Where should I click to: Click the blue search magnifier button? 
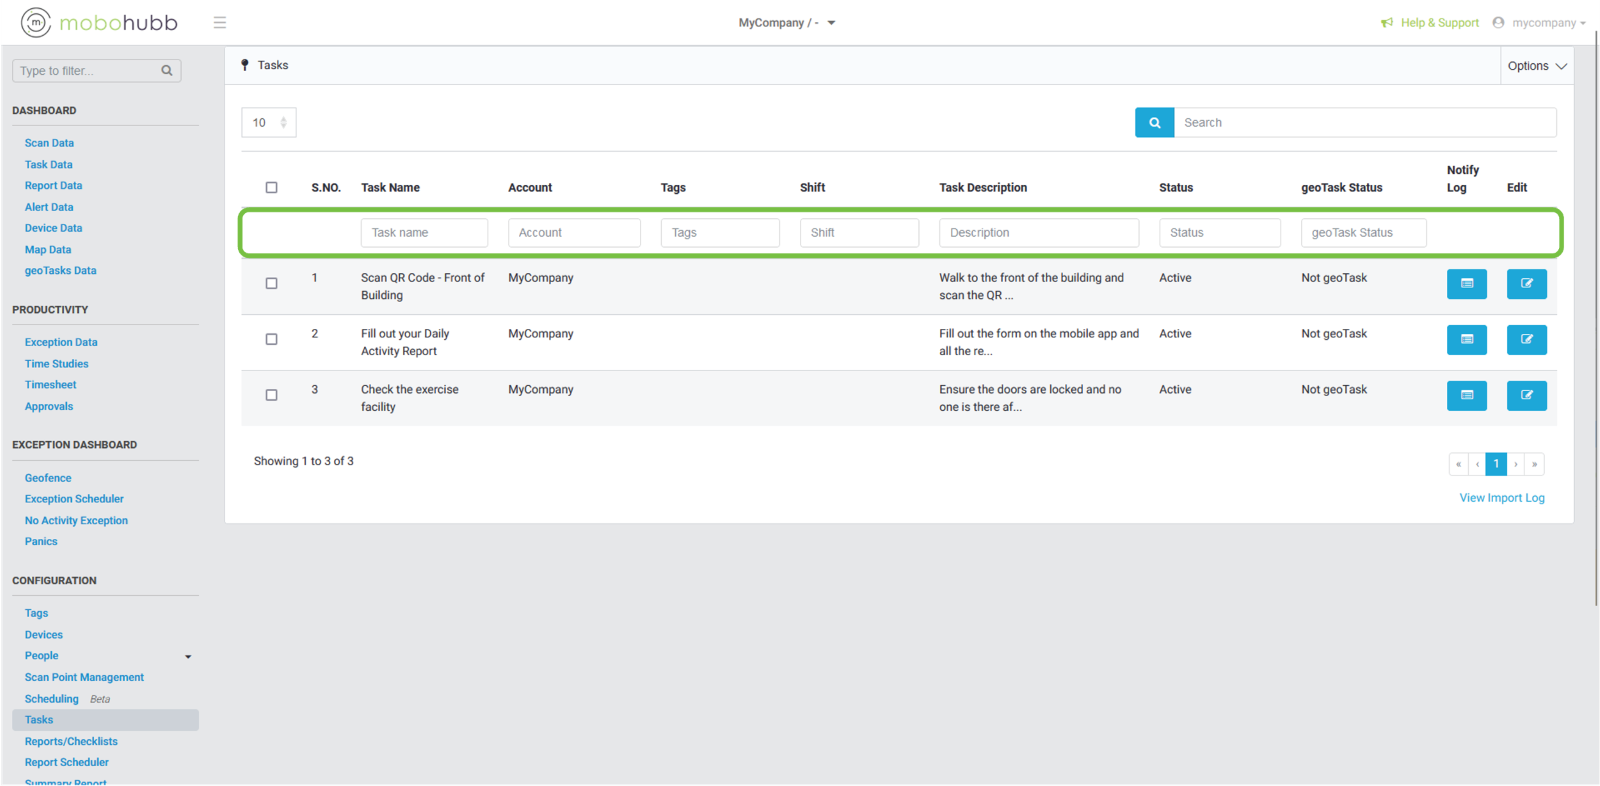1154,123
